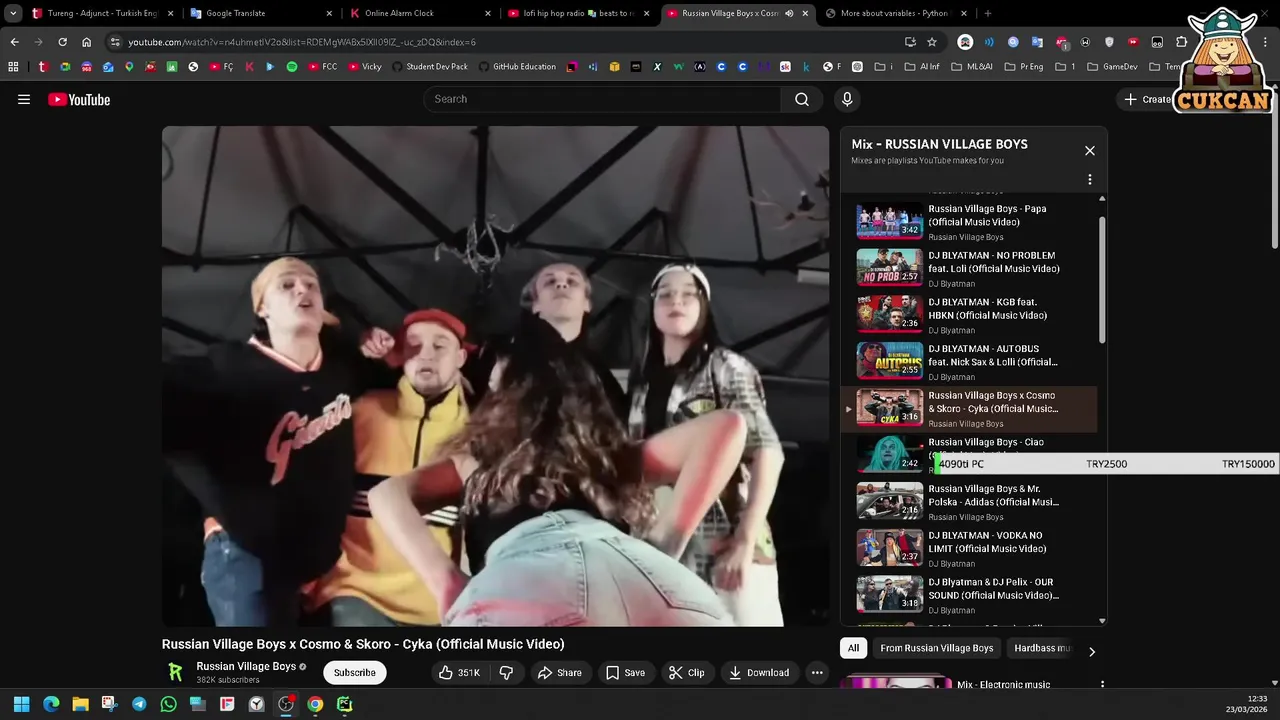Close the Mix playlist panel
This screenshot has width=1280, height=720.
tap(1090, 151)
